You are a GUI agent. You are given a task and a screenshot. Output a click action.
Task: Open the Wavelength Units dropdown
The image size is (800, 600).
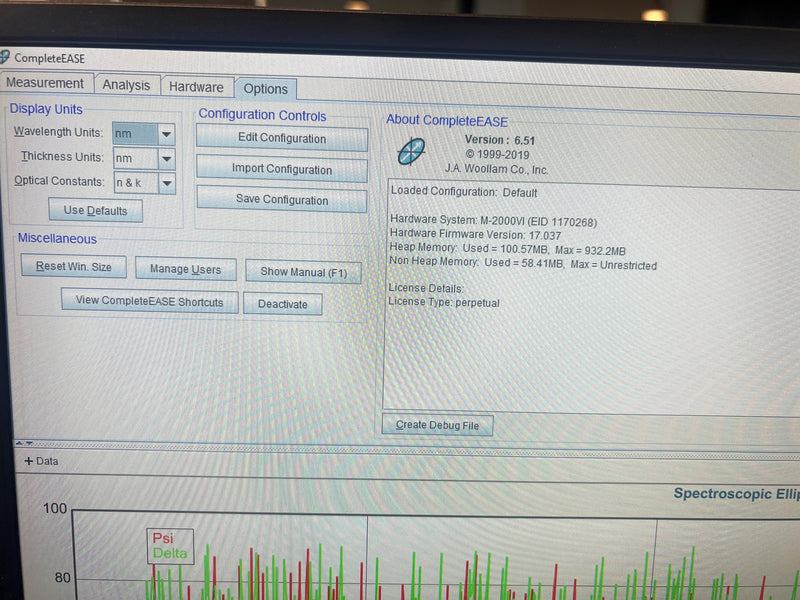coord(166,134)
